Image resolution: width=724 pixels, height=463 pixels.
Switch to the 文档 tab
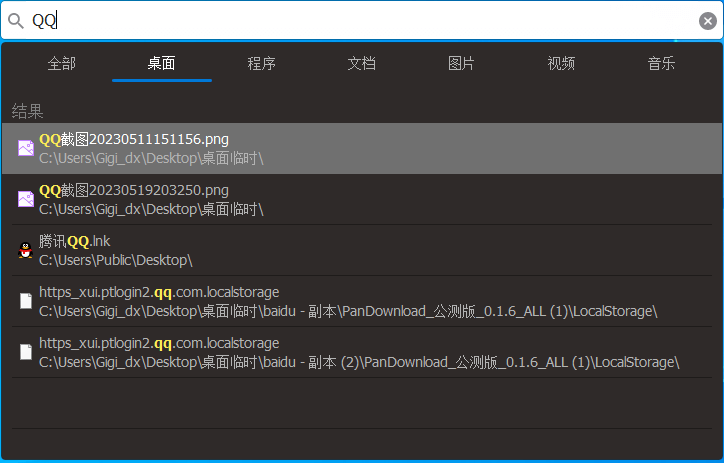click(x=362, y=63)
